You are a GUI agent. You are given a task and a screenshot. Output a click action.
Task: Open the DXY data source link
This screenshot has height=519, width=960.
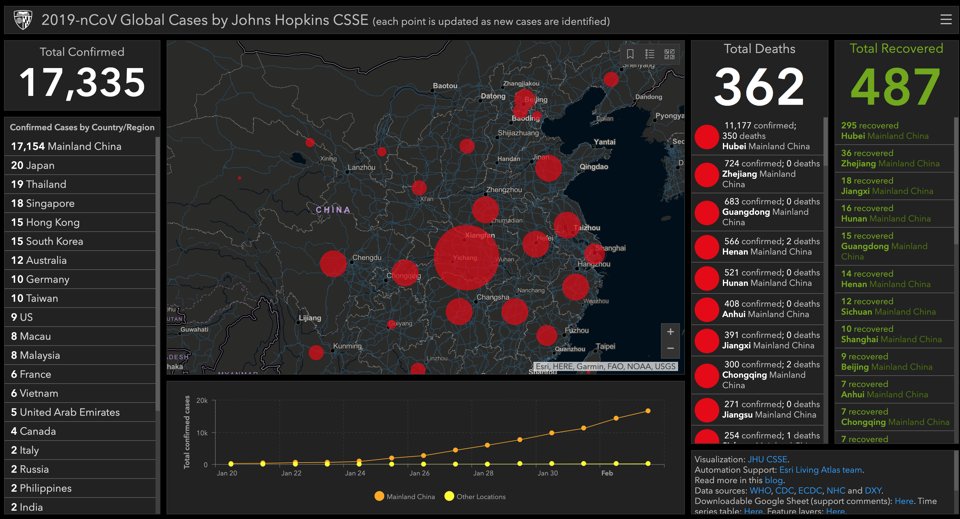(873, 491)
